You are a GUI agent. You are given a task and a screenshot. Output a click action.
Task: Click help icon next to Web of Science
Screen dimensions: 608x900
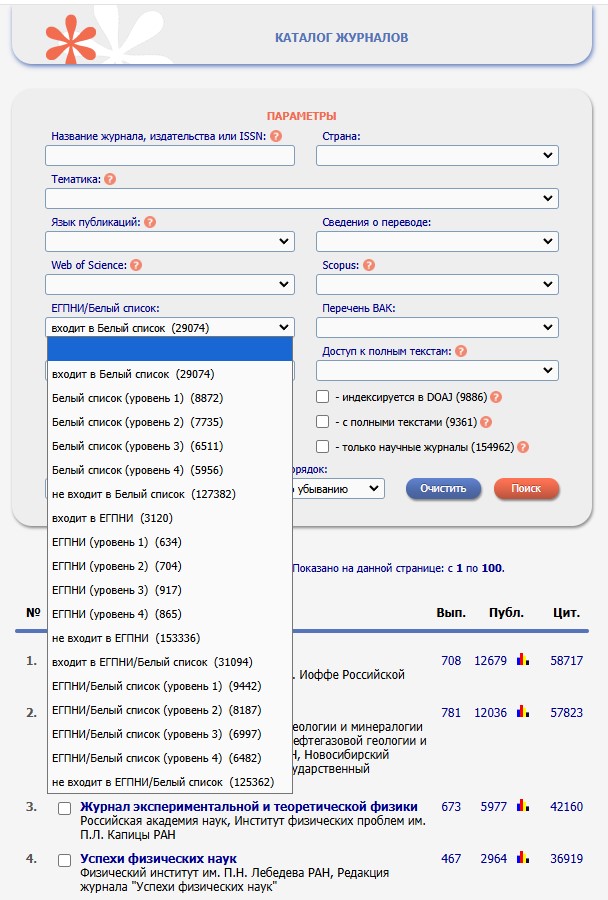[x=136, y=265]
